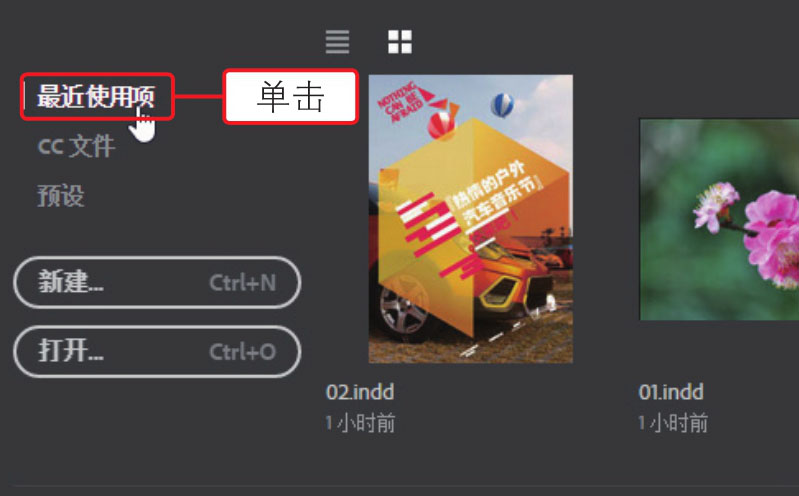Click the blue balloon in 02.indd preview

(x=502, y=106)
